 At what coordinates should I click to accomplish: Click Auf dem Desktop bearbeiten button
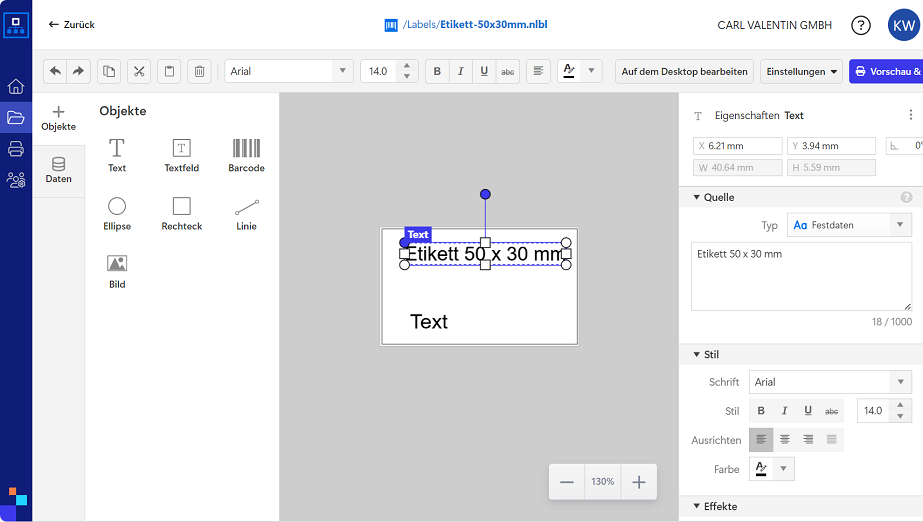684,71
